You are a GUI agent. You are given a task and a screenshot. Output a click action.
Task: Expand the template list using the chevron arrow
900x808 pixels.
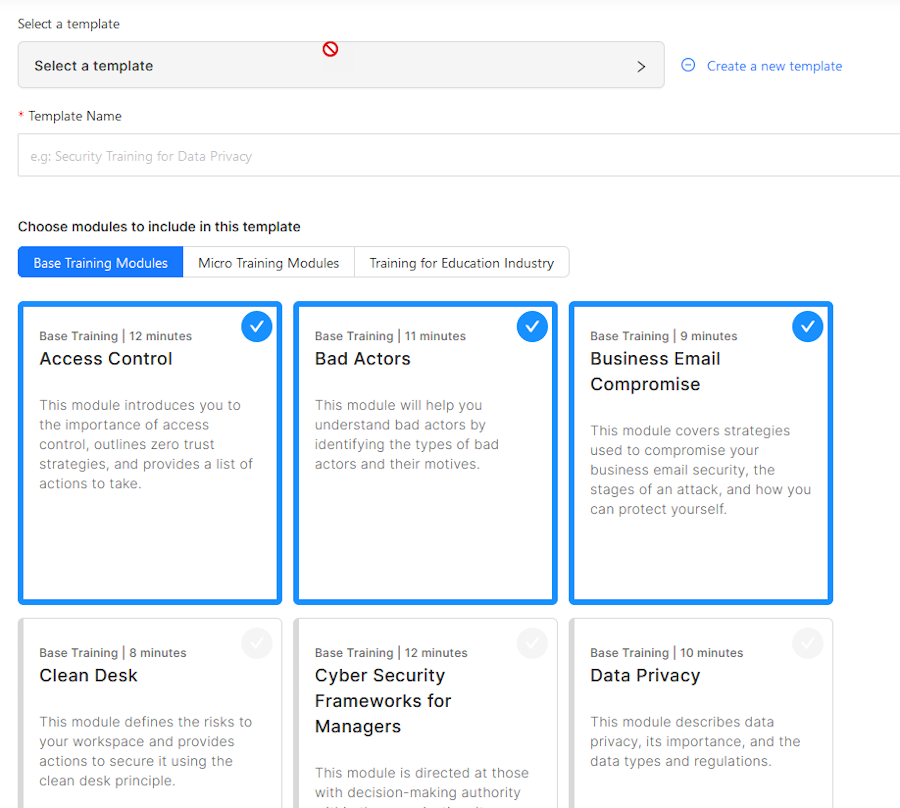[x=641, y=67]
